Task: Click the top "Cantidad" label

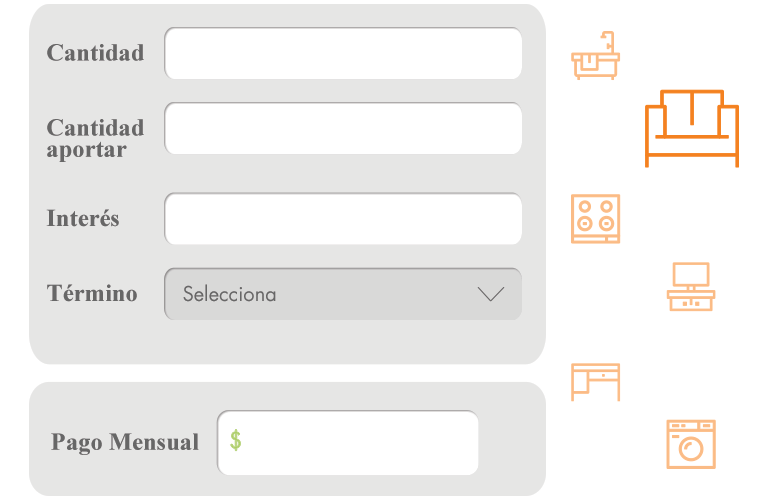Action: [95, 53]
